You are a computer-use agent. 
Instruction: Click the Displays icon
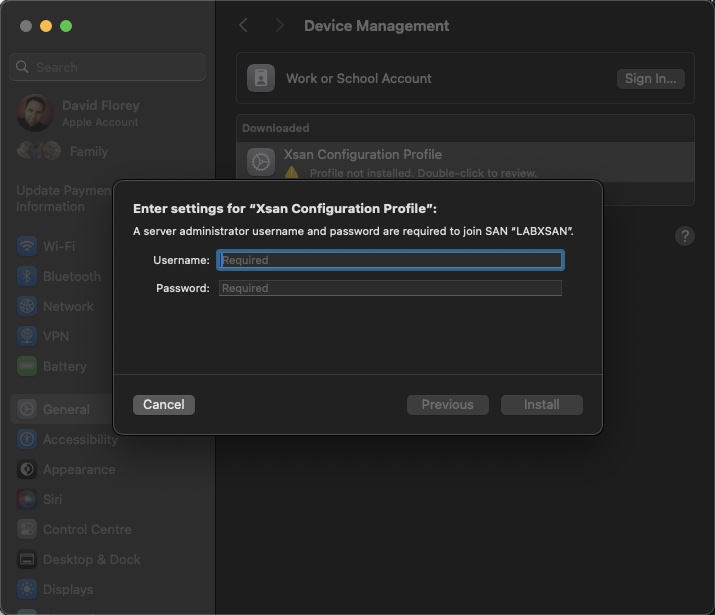pos(27,589)
